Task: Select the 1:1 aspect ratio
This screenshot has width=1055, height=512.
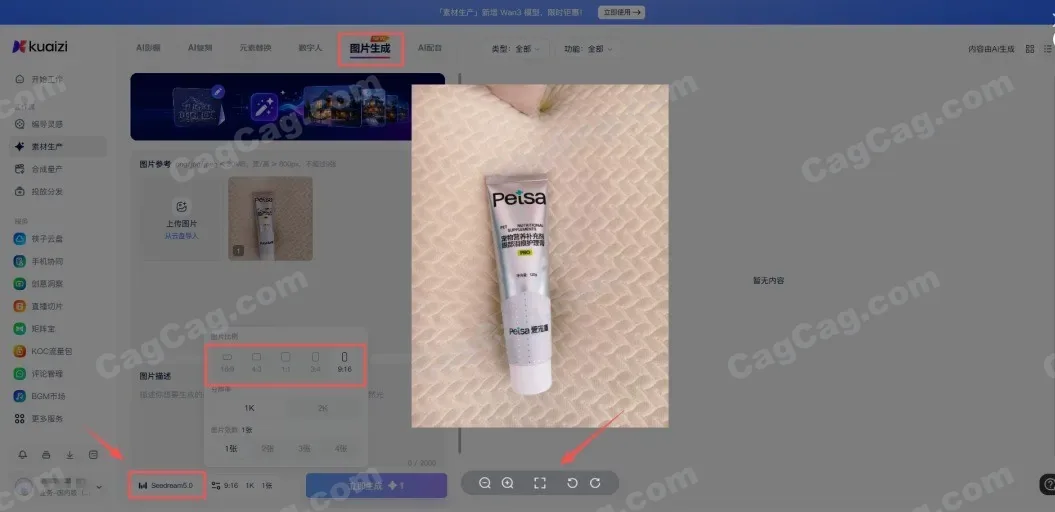Action: pyautogui.click(x=285, y=363)
